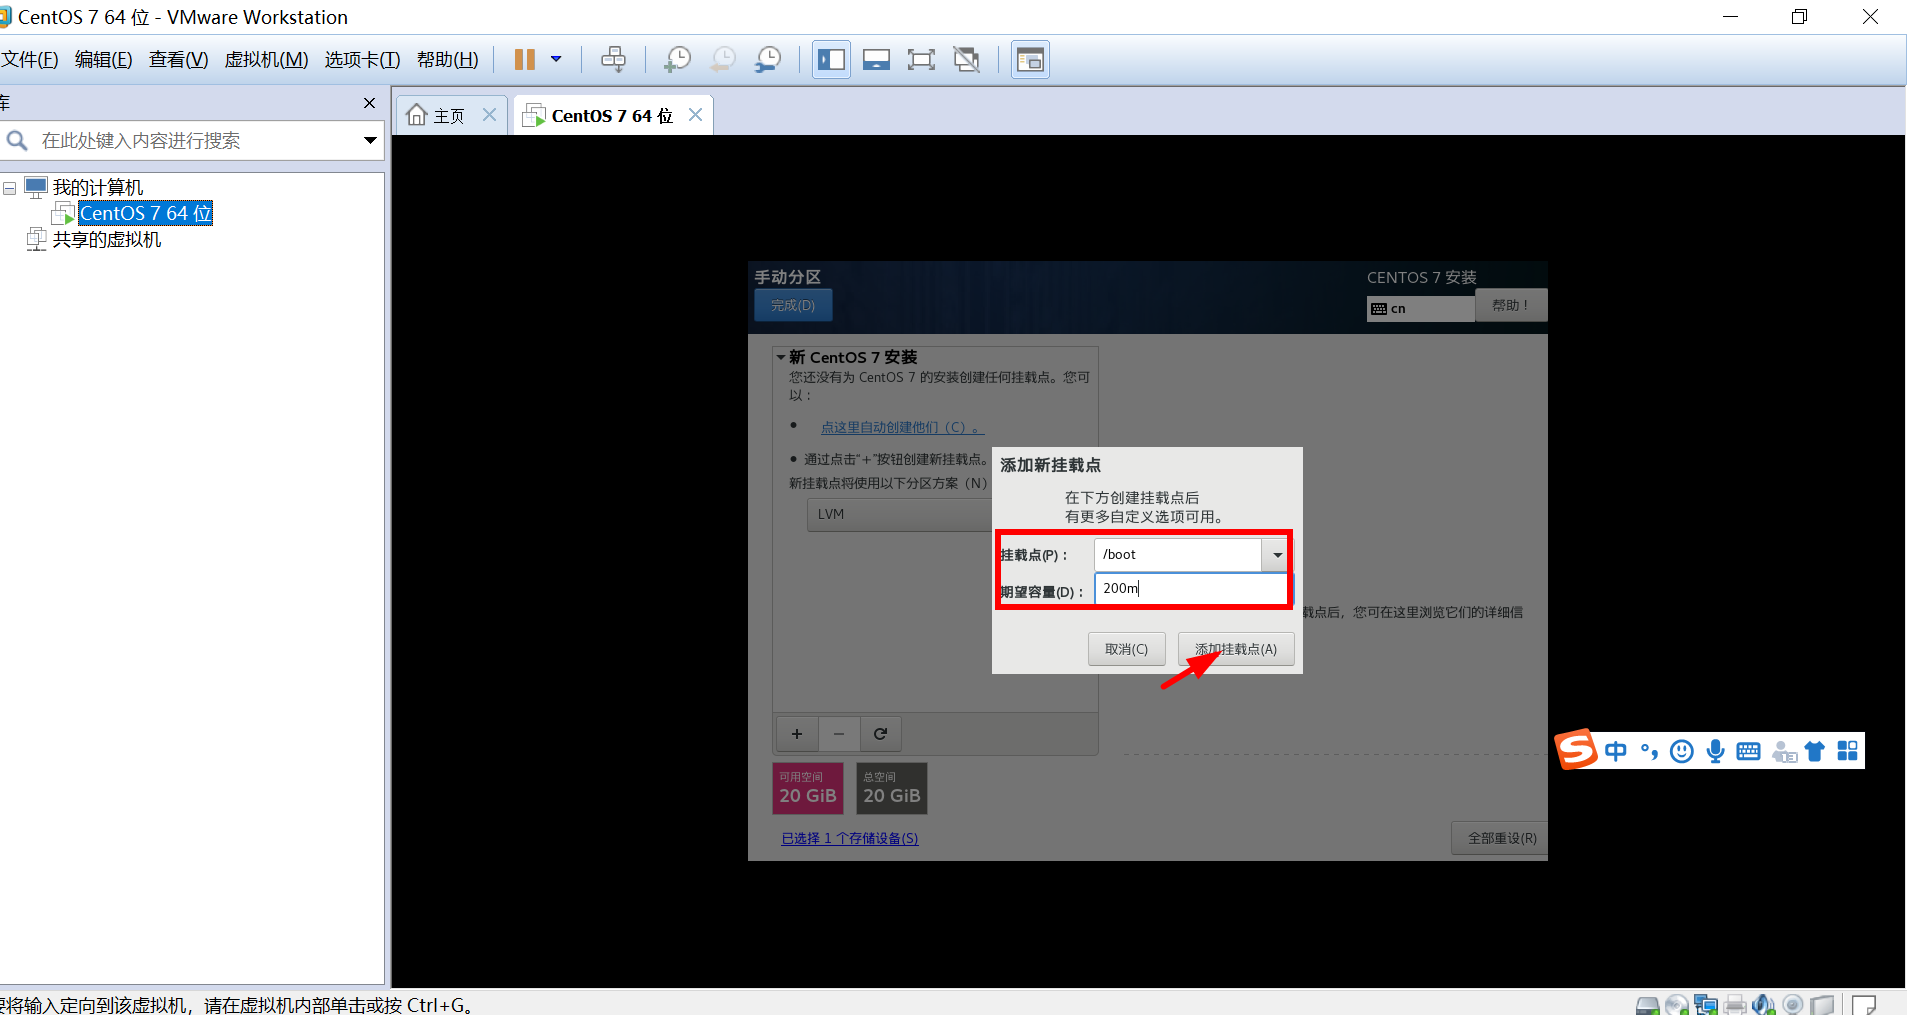Click the Sogou input method logo

(1577, 750)
